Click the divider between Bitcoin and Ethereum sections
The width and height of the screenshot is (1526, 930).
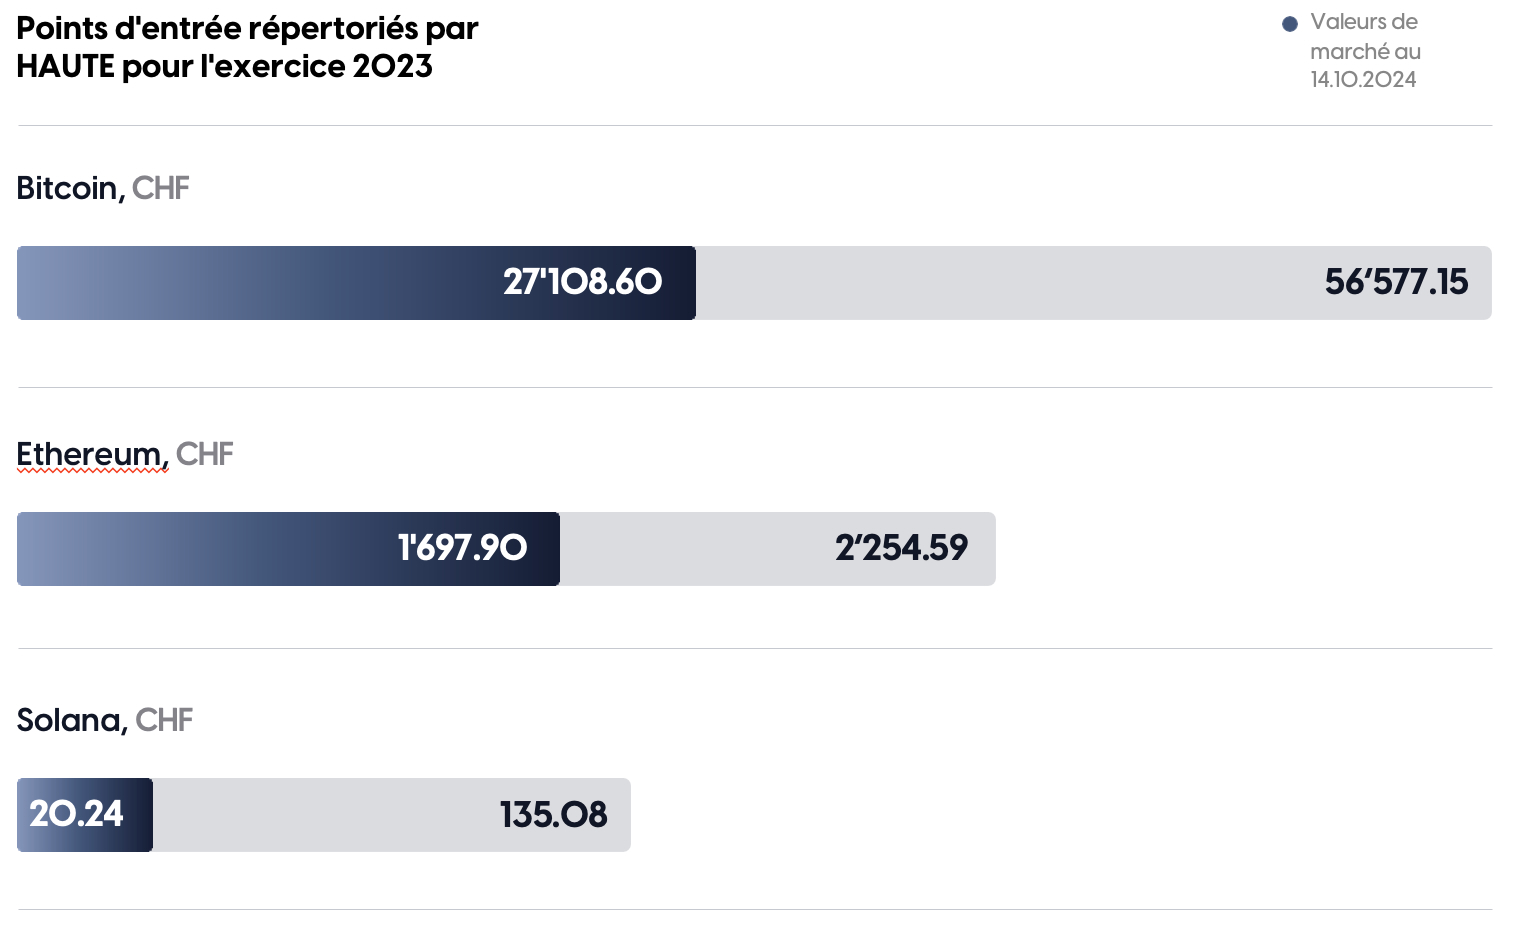(754, 388)
